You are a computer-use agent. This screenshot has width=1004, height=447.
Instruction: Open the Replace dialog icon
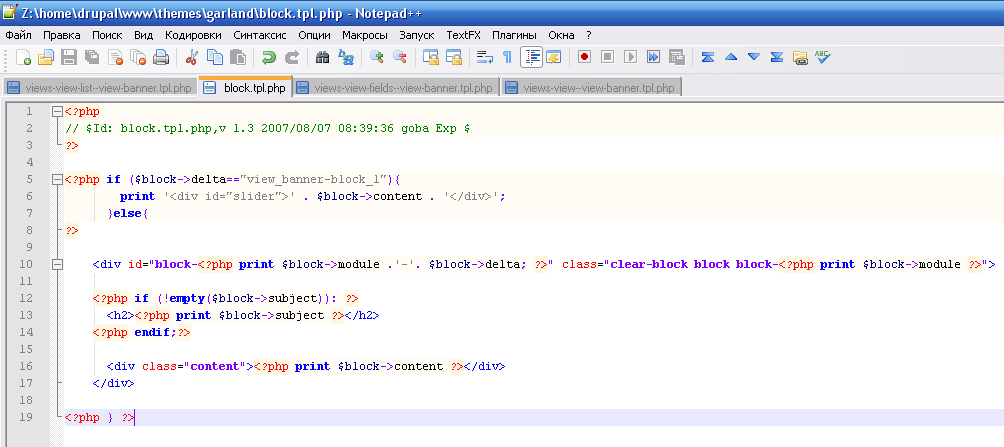346,58
